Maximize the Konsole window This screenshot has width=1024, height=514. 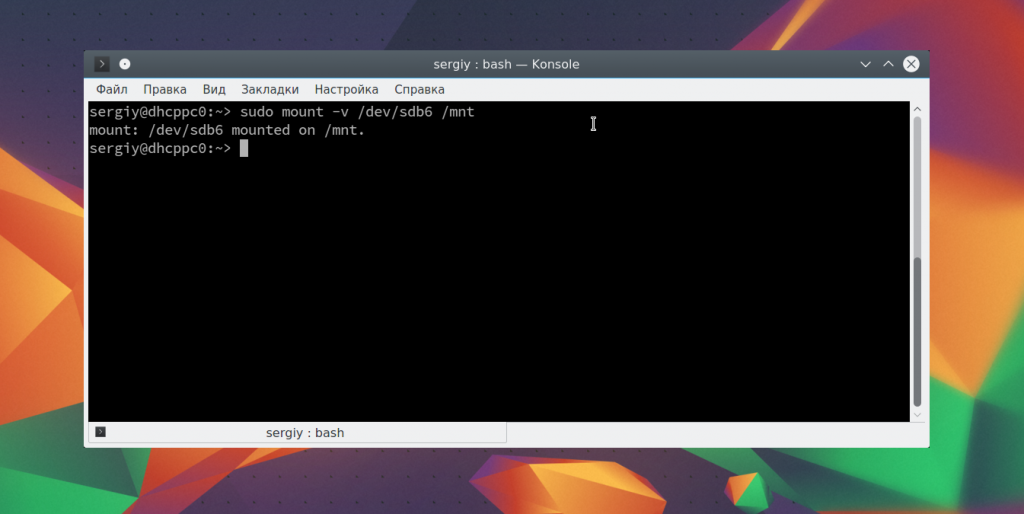[888, 64]
